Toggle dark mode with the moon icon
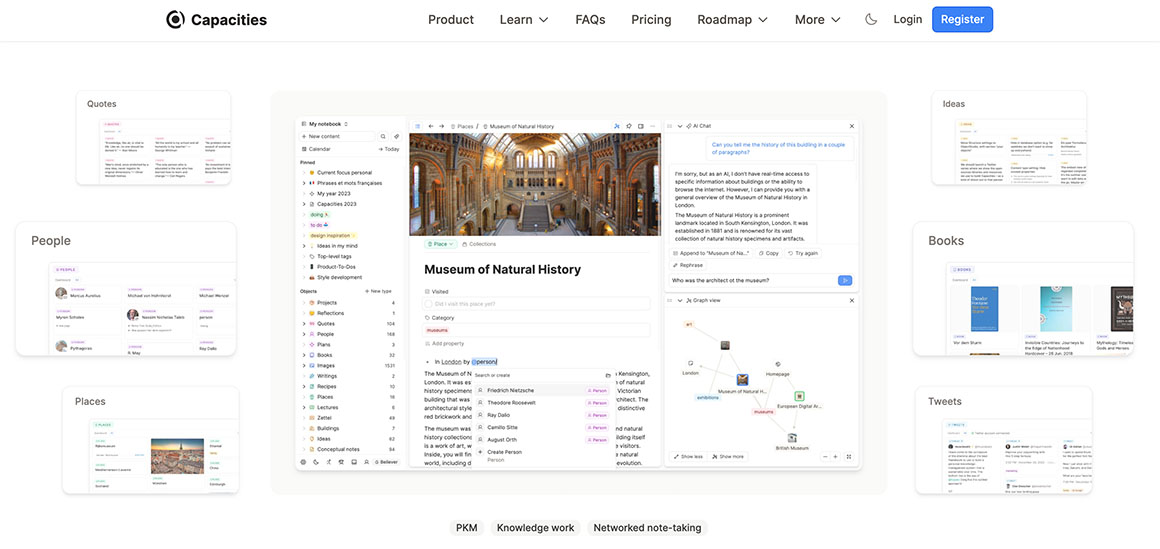The width and height of the screenshot is (1160, 549). [x=870, y=19]
